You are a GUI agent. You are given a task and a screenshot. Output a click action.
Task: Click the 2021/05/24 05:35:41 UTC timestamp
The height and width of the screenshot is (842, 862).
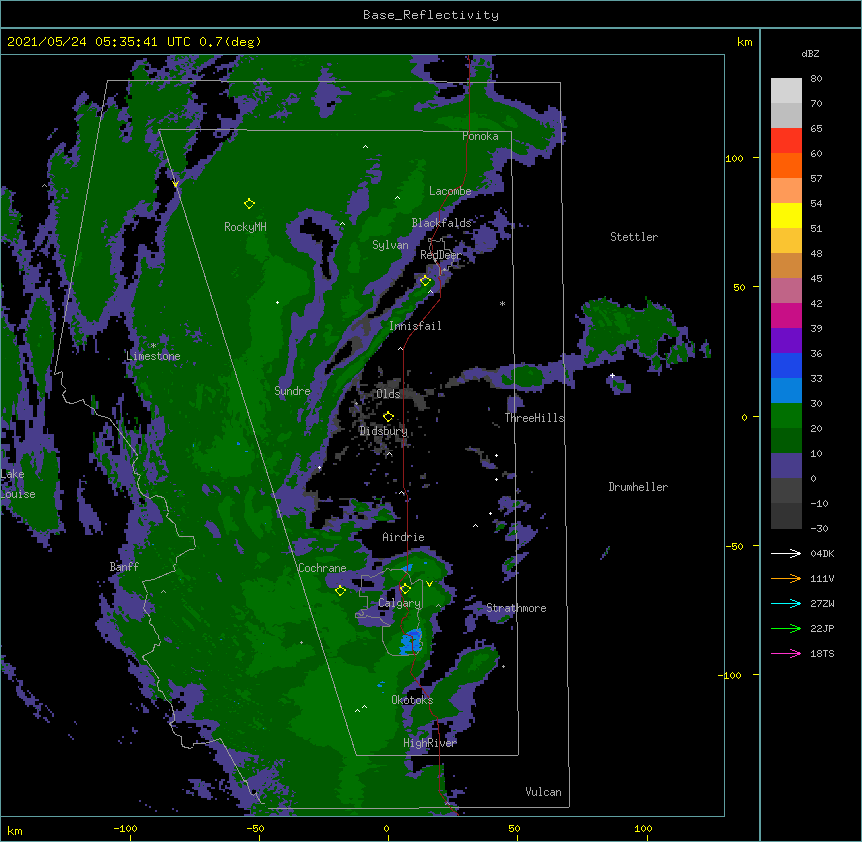click(98, 42)
